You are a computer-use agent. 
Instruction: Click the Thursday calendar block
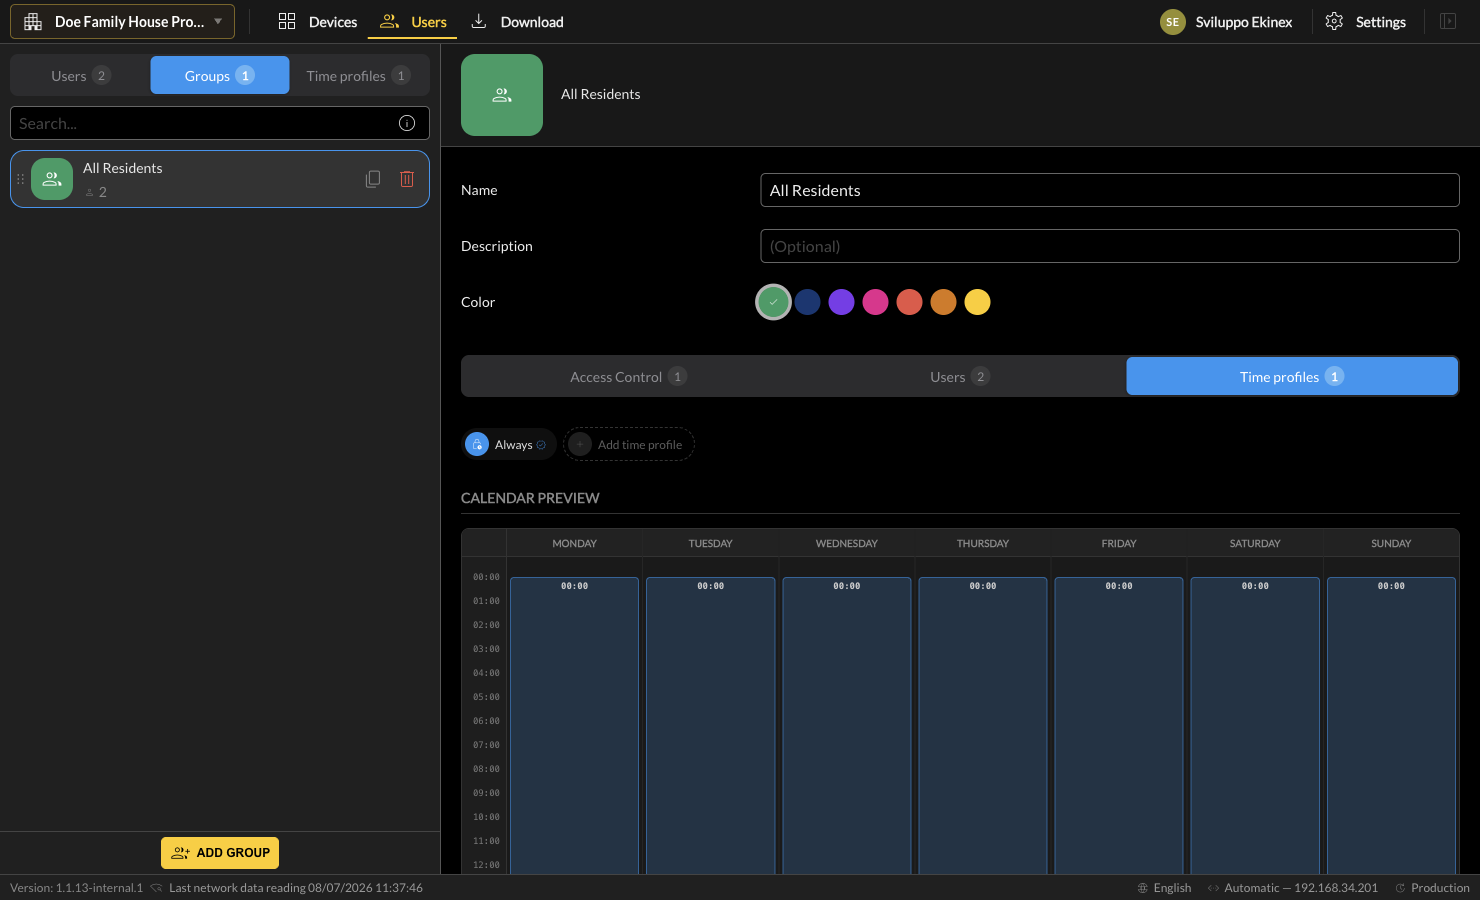983,725
